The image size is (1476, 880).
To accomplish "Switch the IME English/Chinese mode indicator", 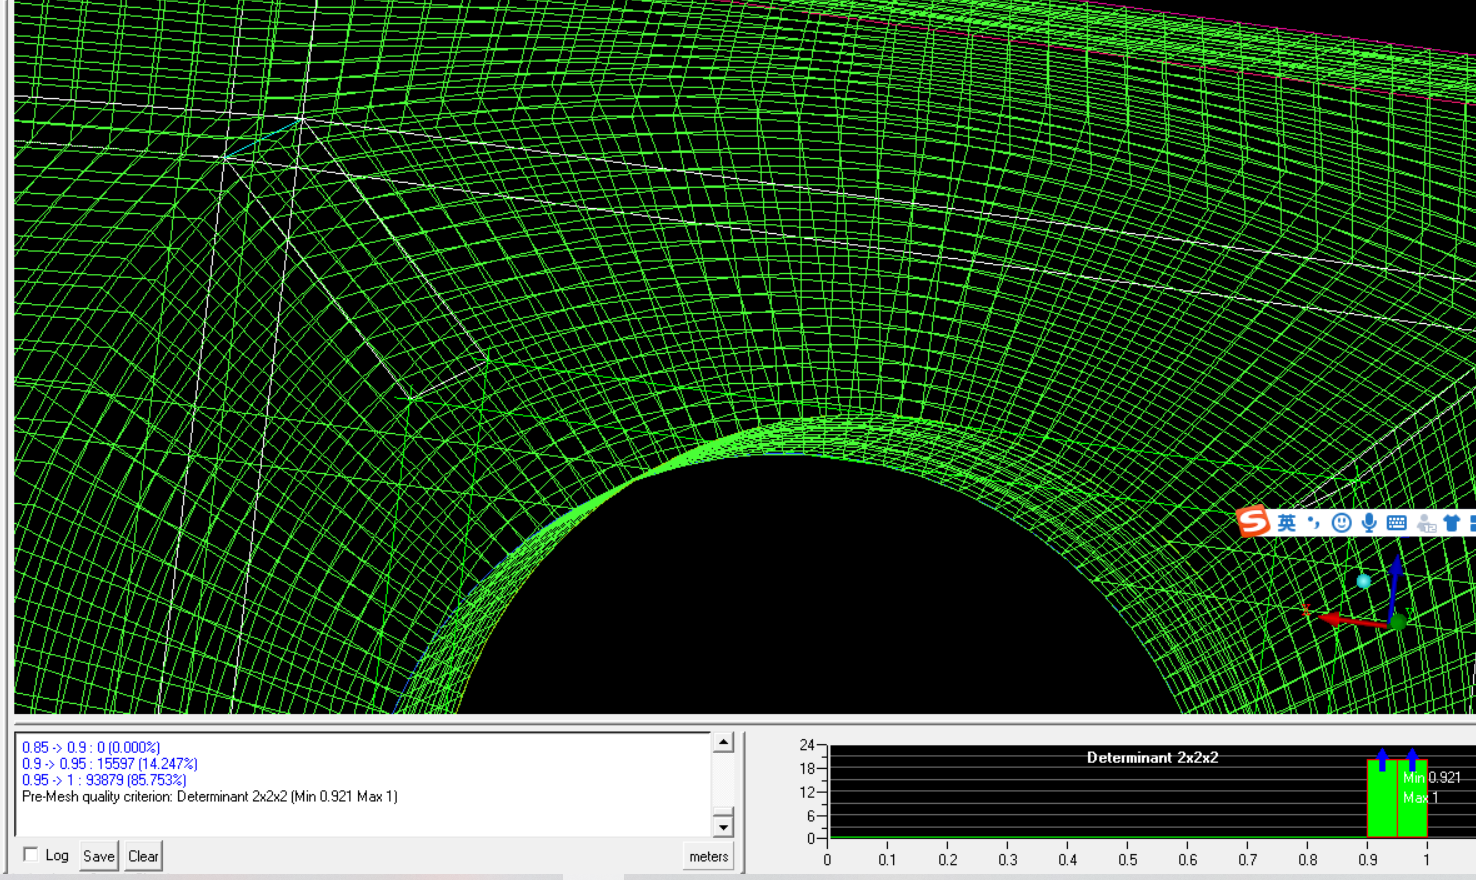I will pyautogui.click(x=1287, y=522).
